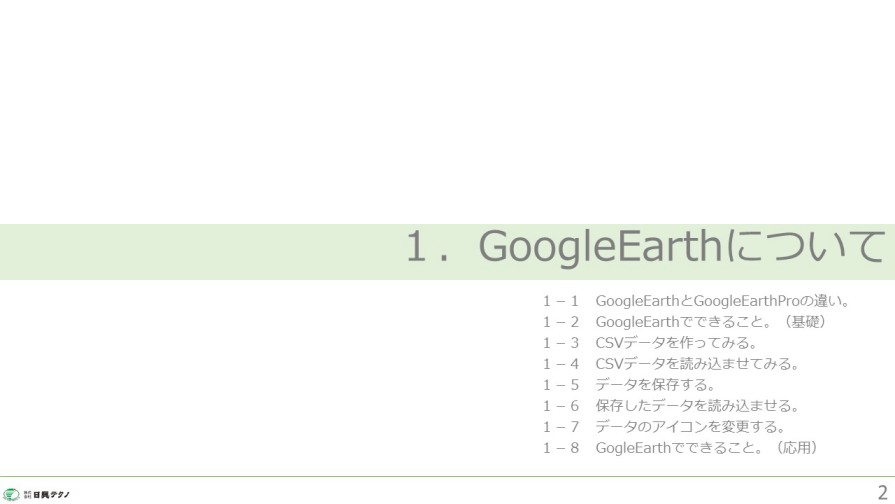Screen dimensions: 895x504
Task: Select 1-6 保存したデータを読み込ませる
Action: [697, 405]
